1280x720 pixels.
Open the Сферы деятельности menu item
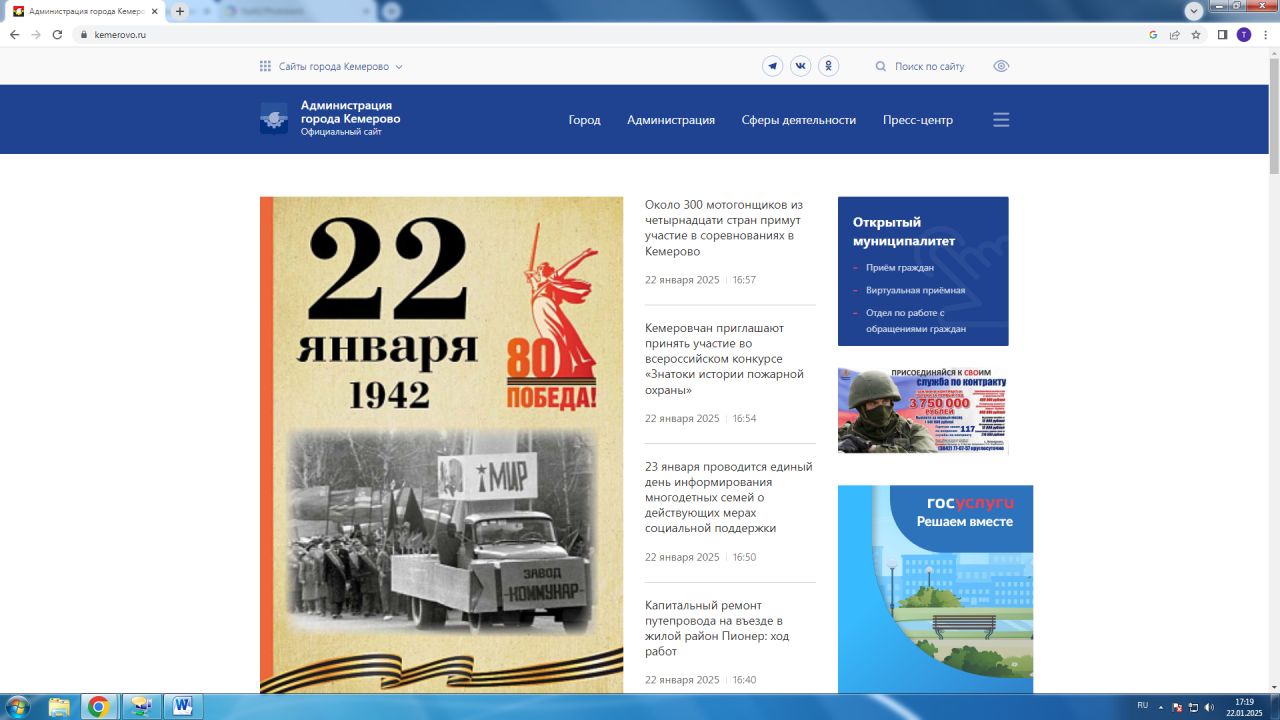(799, 120)
